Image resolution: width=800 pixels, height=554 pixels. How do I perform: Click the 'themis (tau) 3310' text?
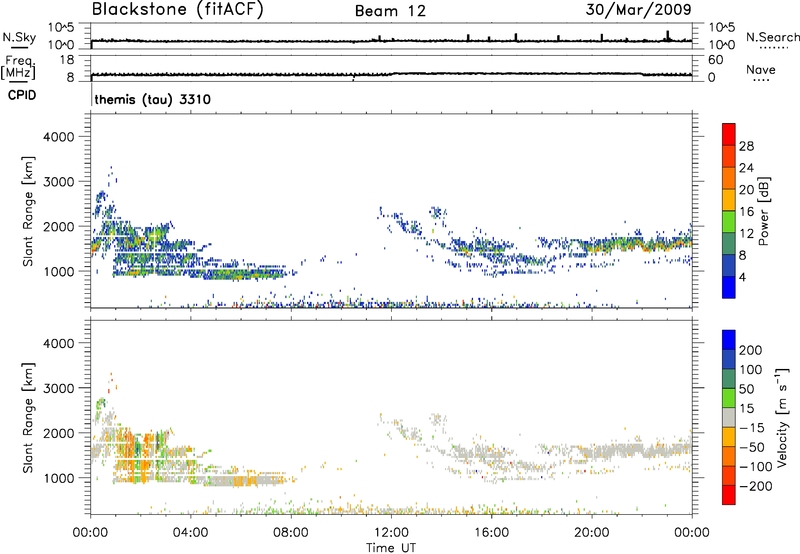pos(153,99)
